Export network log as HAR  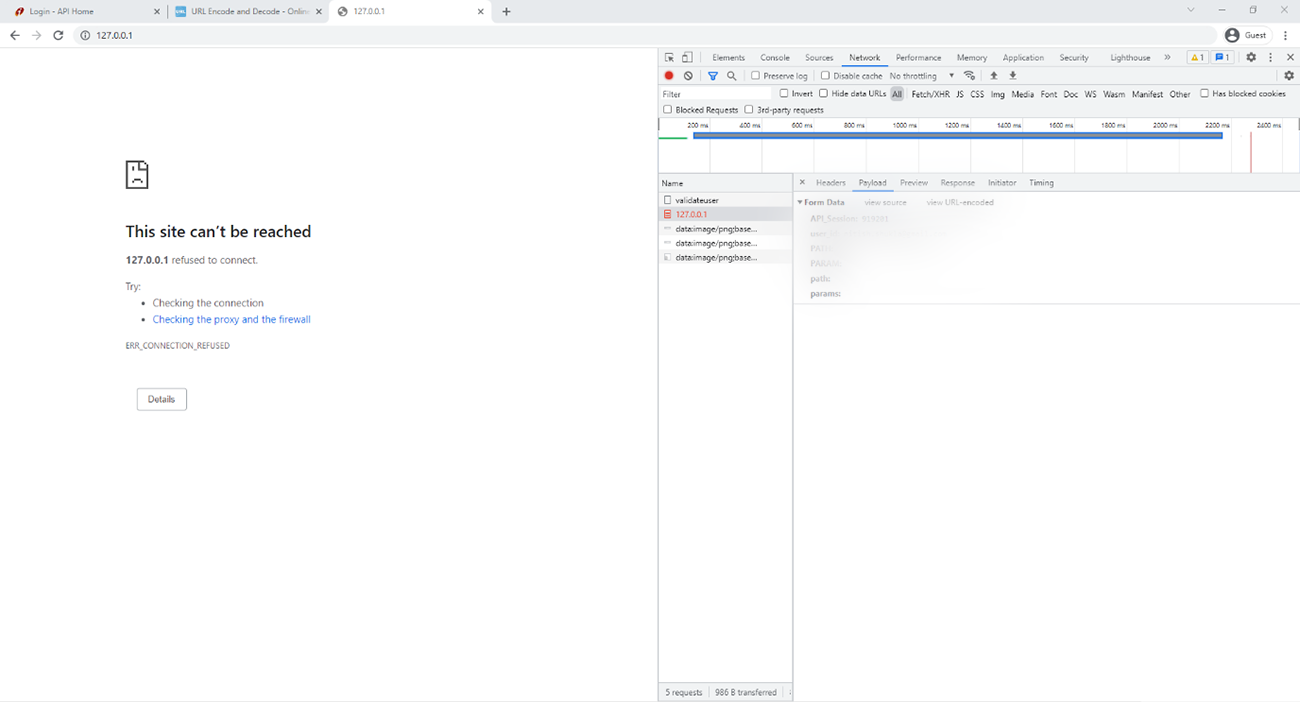[x=1013, y=75]
